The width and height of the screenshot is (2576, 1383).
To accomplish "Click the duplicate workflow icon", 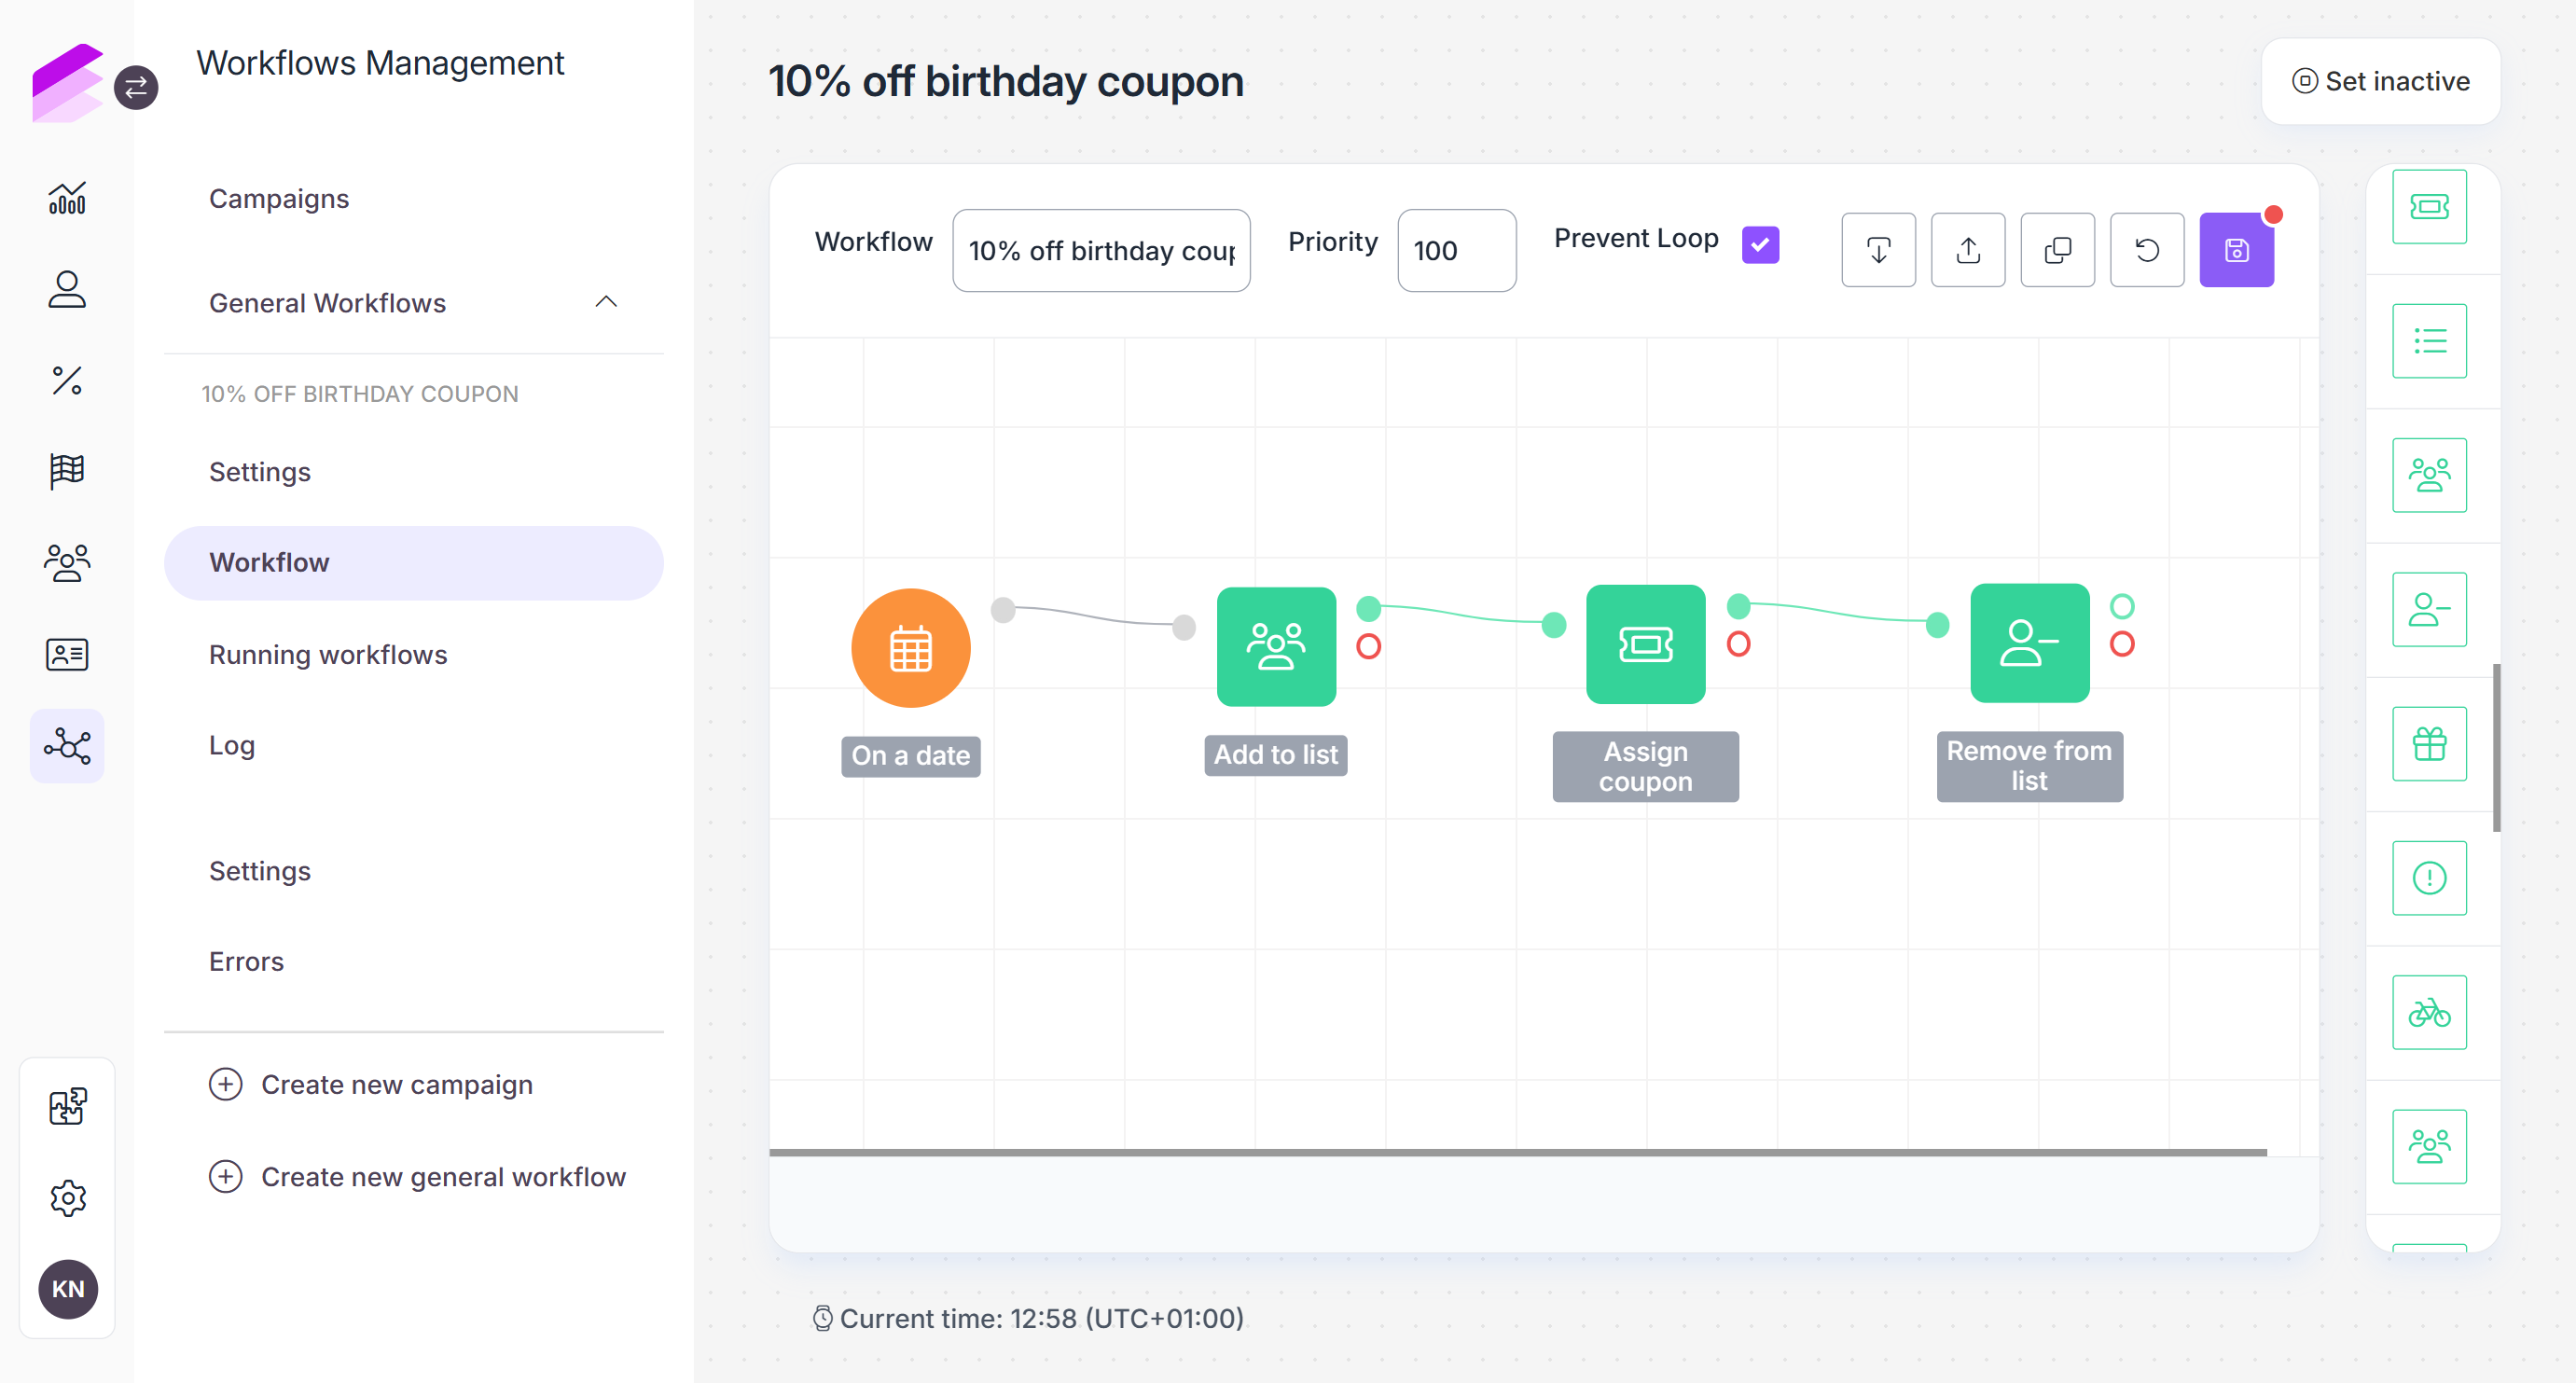I will tap(2057, 250).
